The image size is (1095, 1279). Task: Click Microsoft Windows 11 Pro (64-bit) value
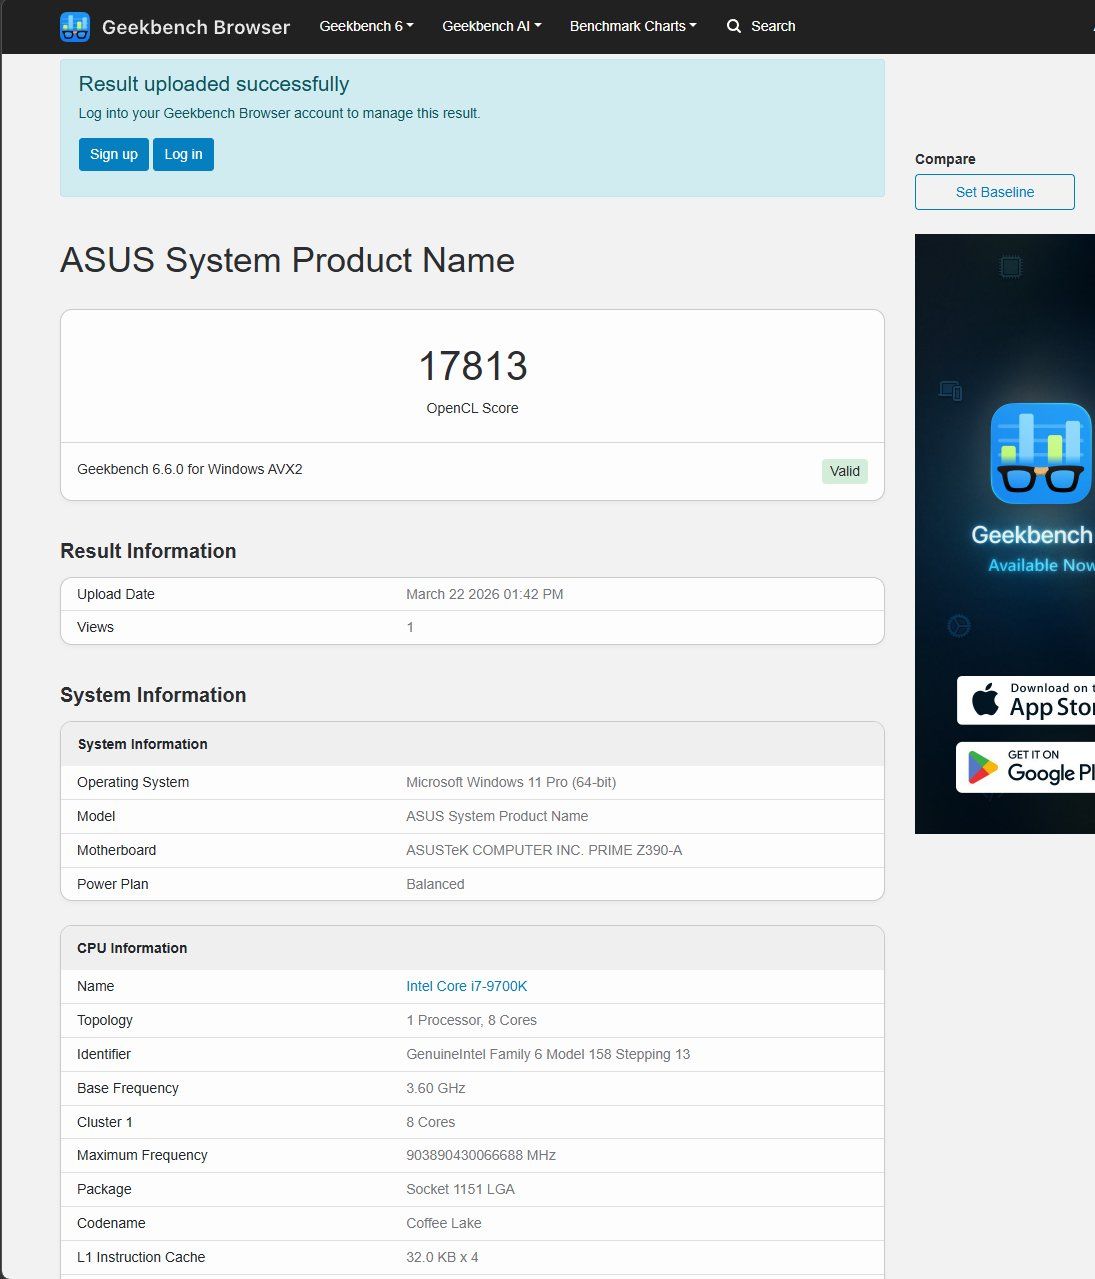tap(511, 782)
